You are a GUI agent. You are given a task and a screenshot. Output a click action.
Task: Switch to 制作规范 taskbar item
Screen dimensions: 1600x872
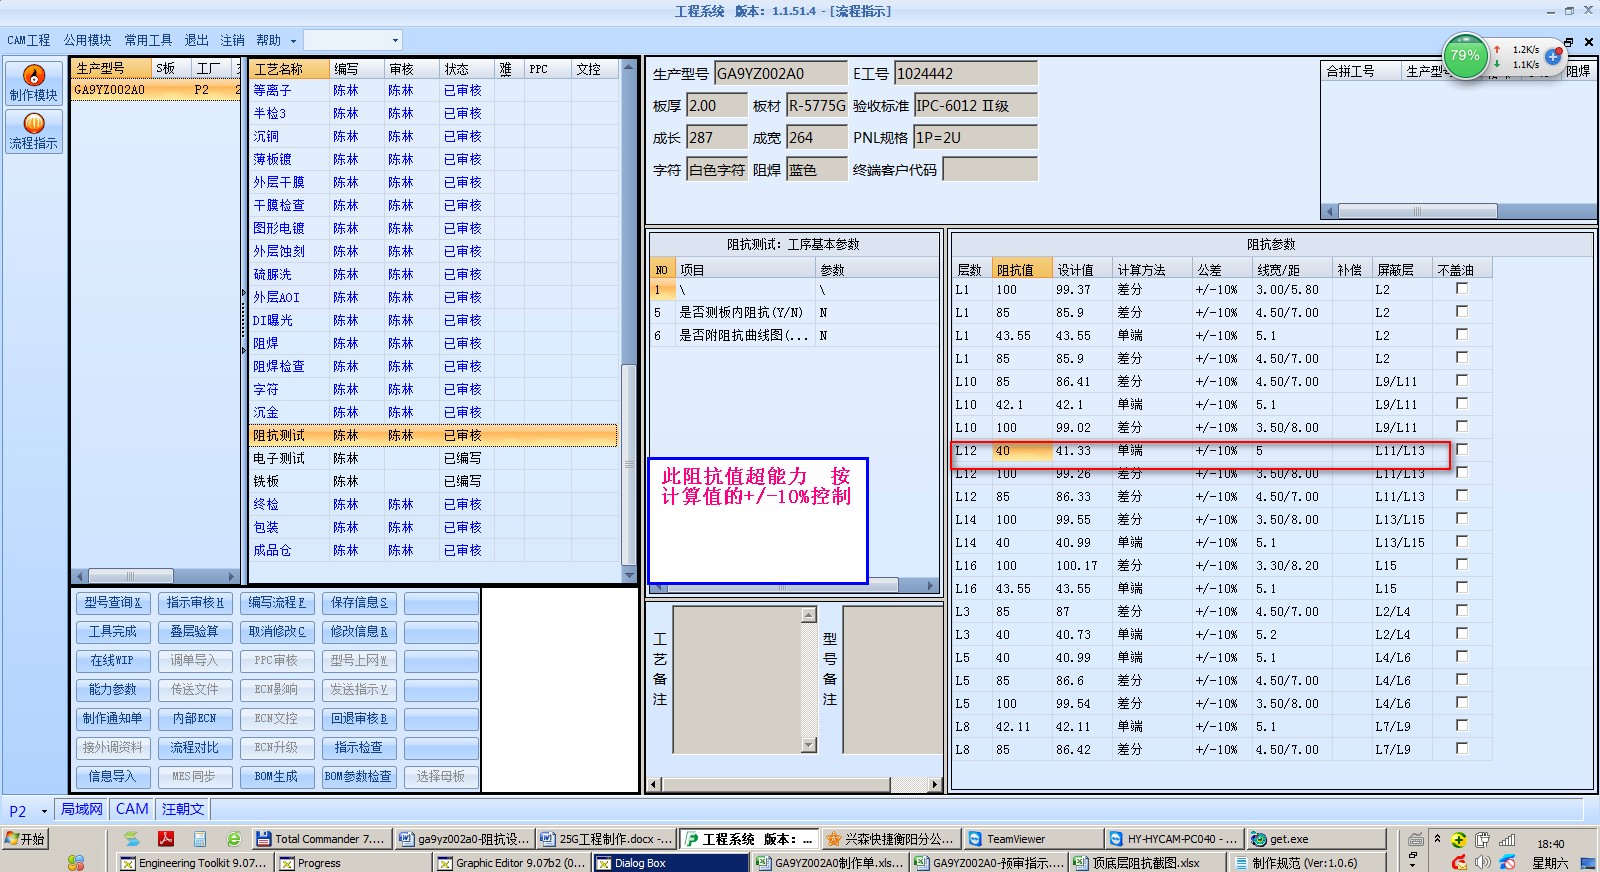coord(1305,862)
